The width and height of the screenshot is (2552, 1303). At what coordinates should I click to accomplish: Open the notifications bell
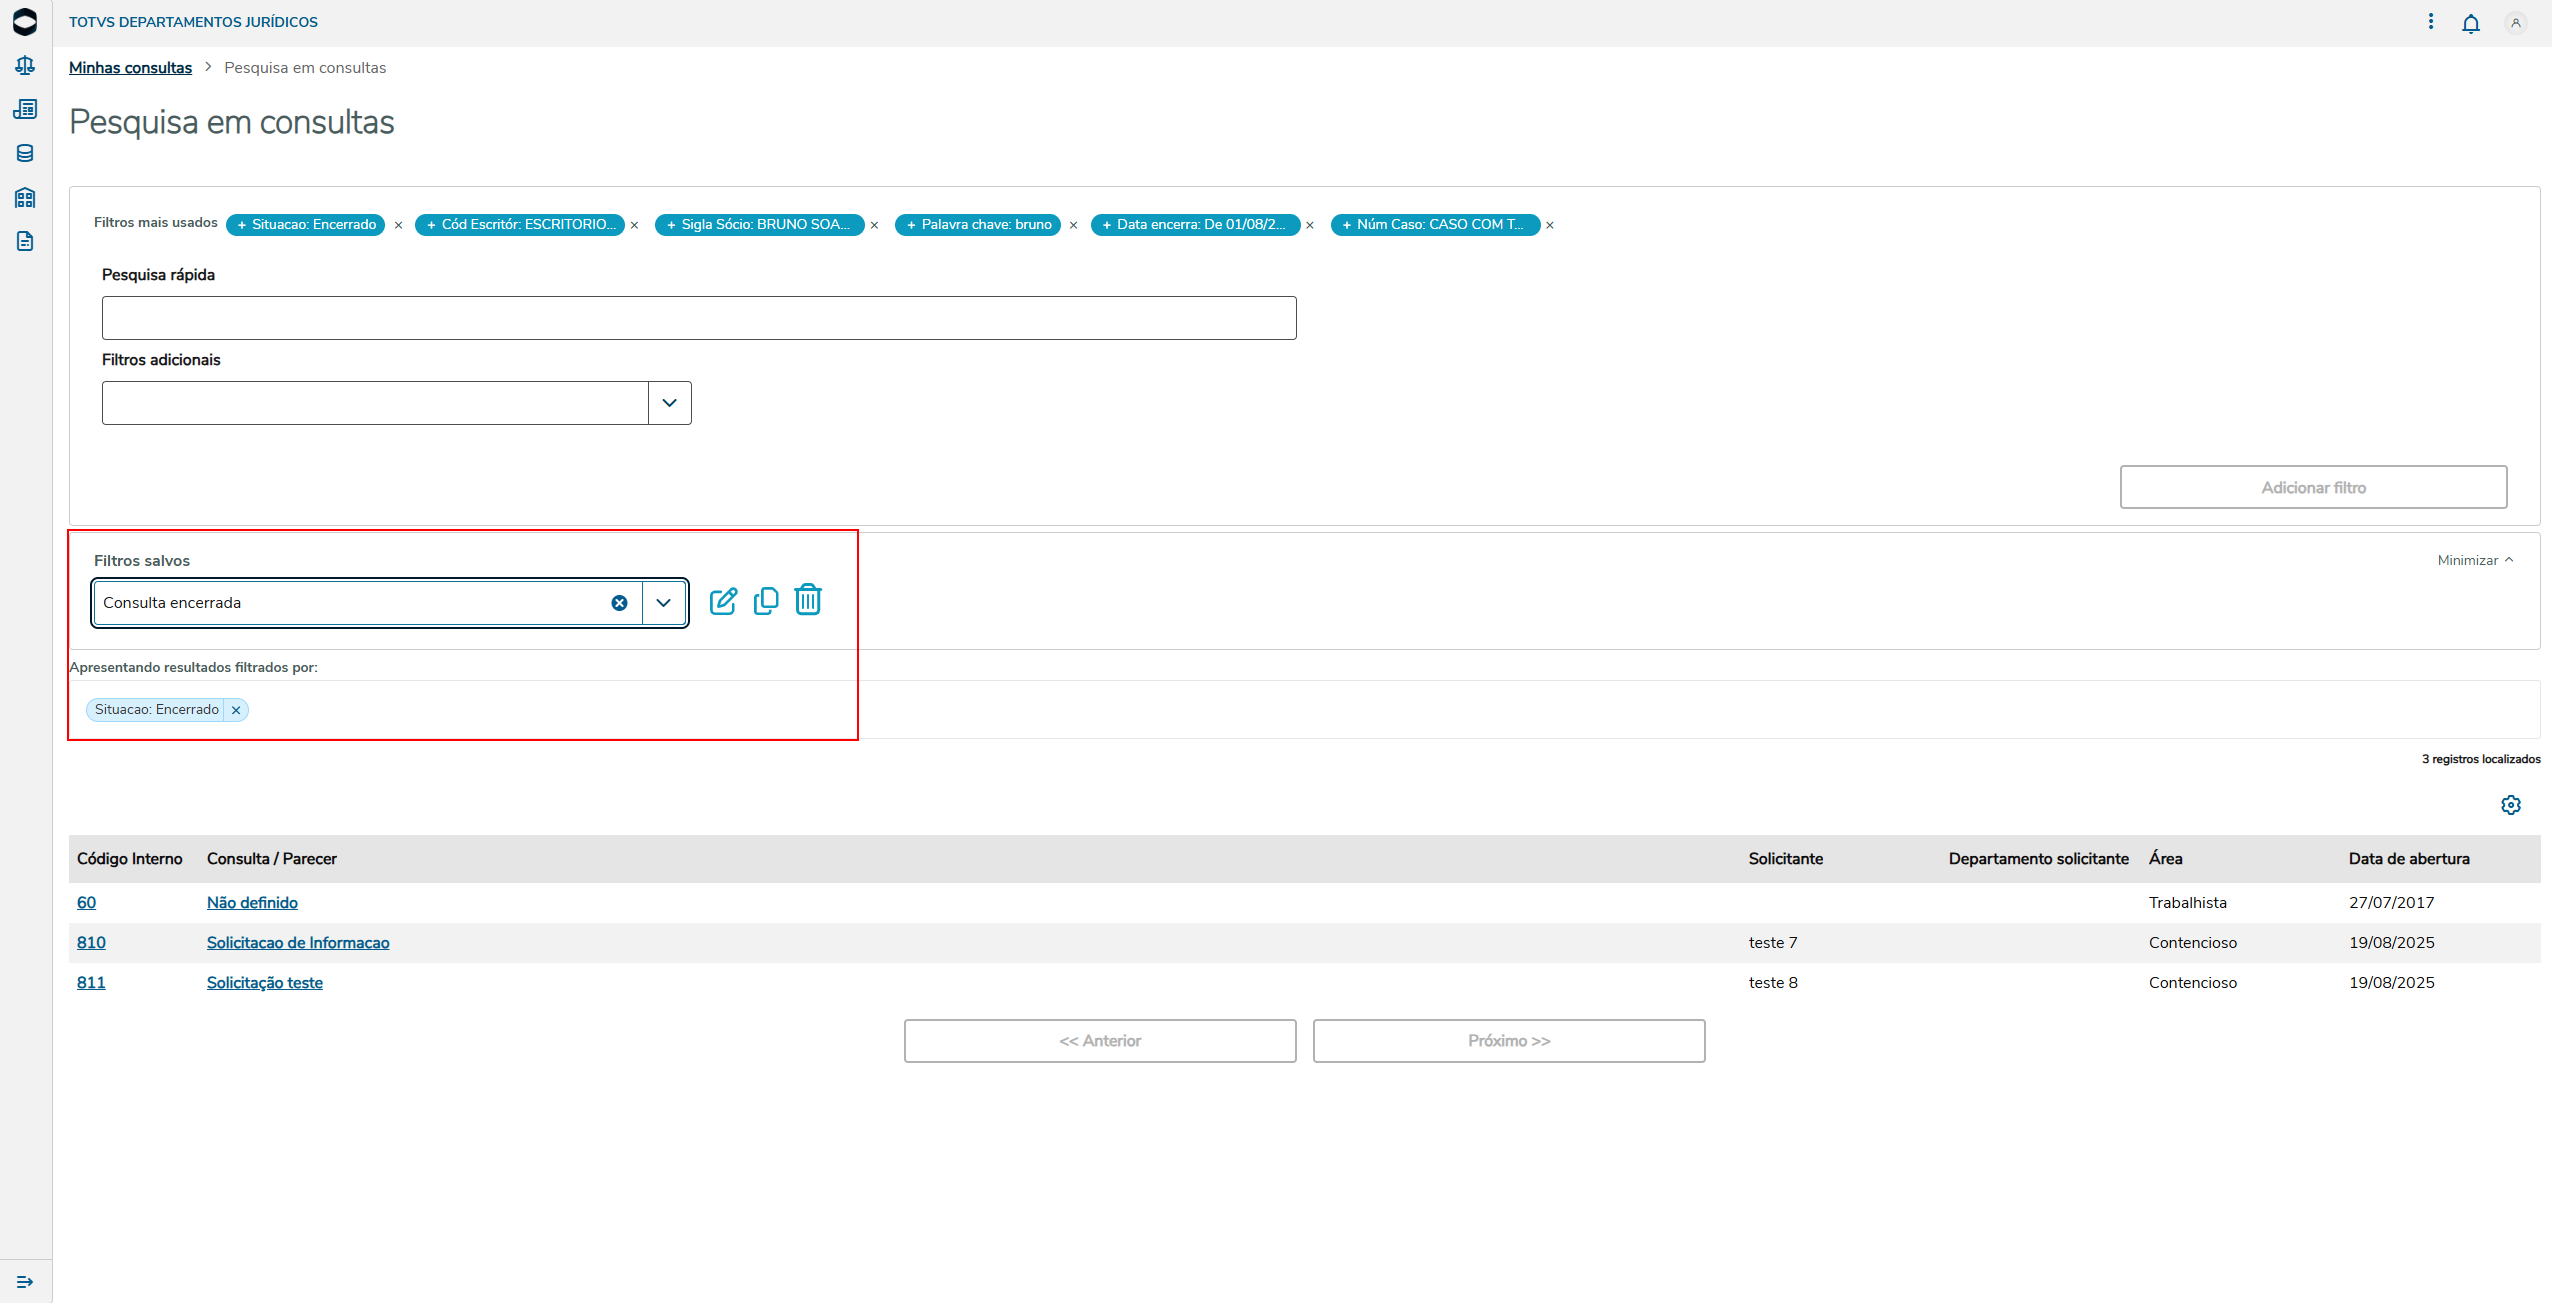pos(2470,23)
